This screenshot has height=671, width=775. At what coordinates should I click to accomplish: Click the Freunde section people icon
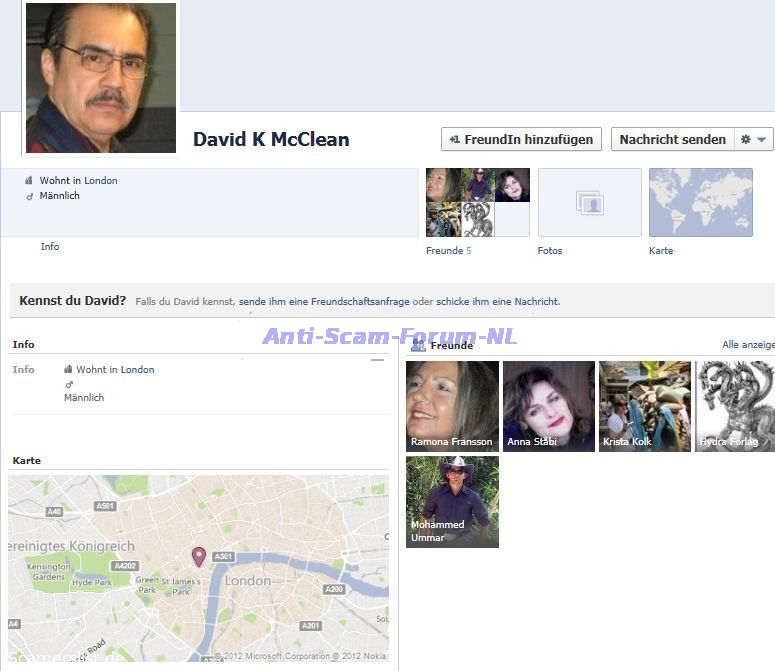click(x=418, y=345)
